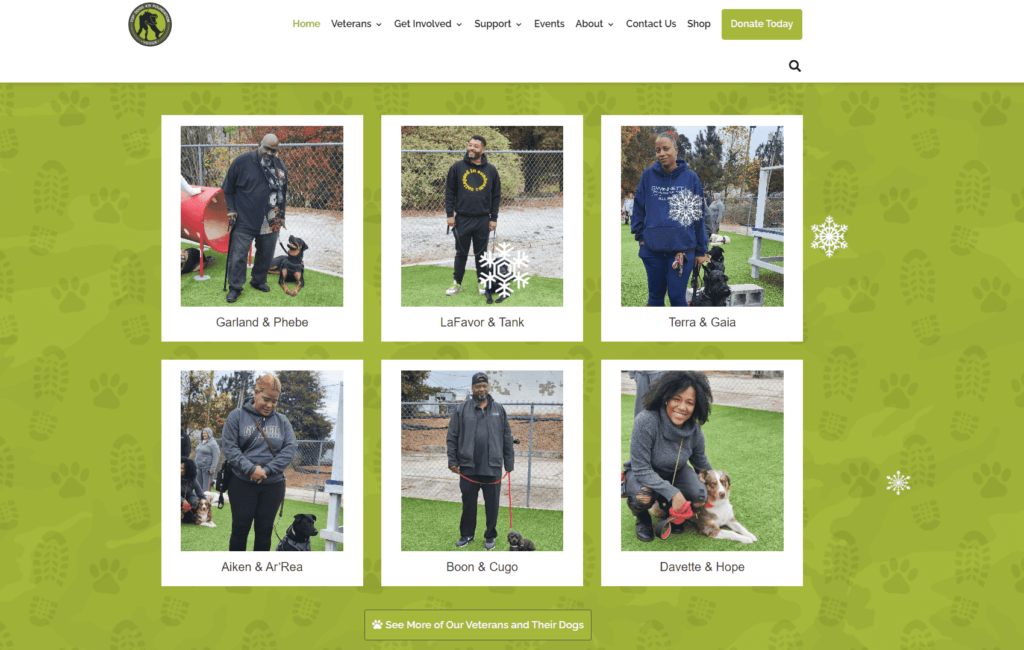Click the round dog foundation logo
The width and height of the screenshot is (1024, 650).
tap(150, 24)
